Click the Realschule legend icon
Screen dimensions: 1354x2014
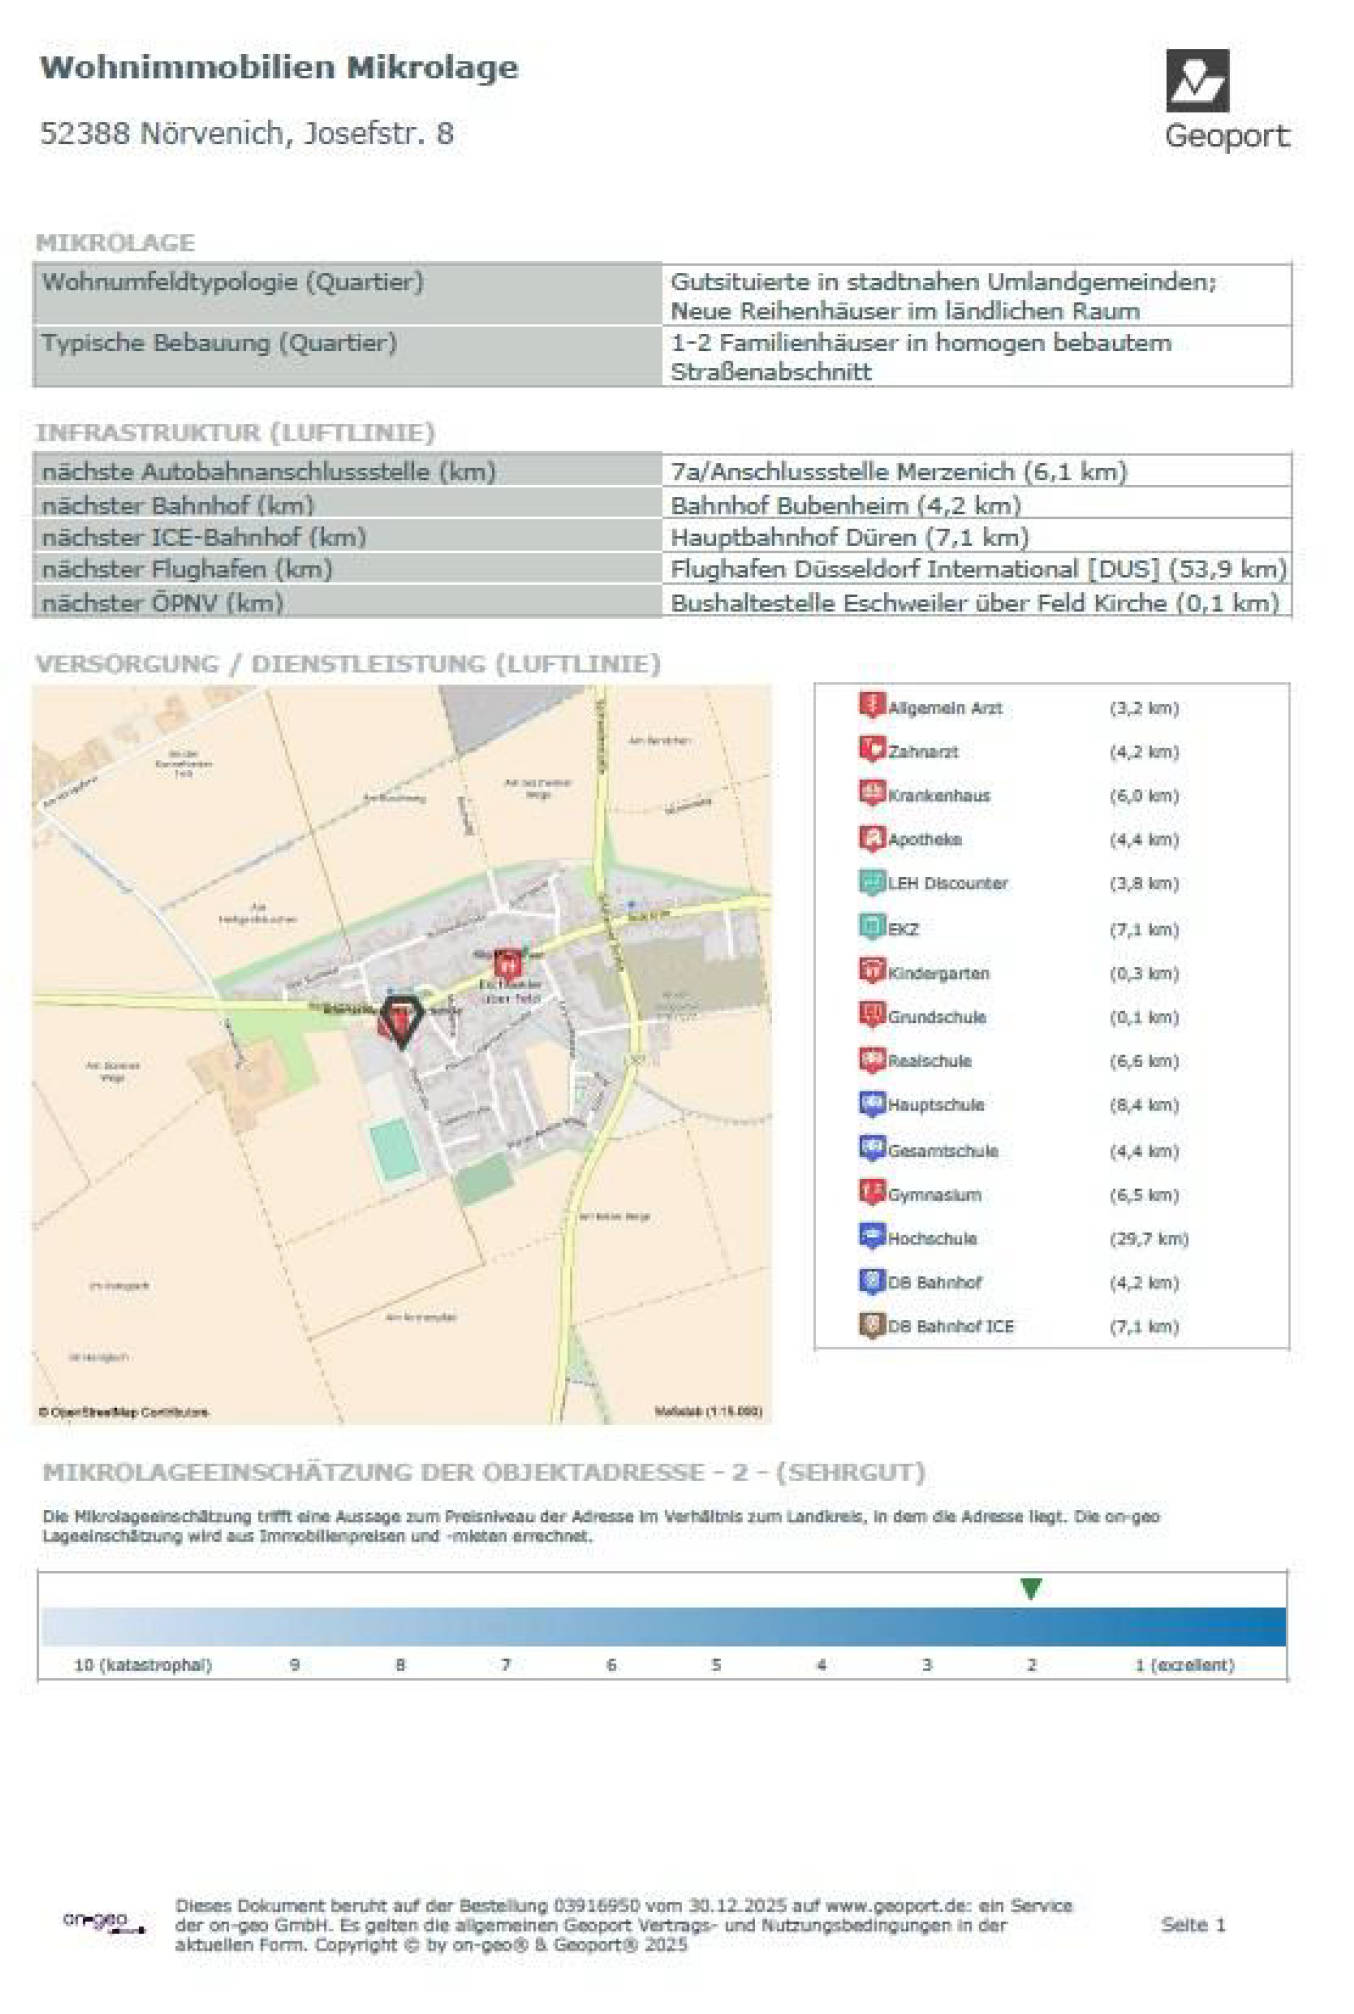(x=872, y=1058)
